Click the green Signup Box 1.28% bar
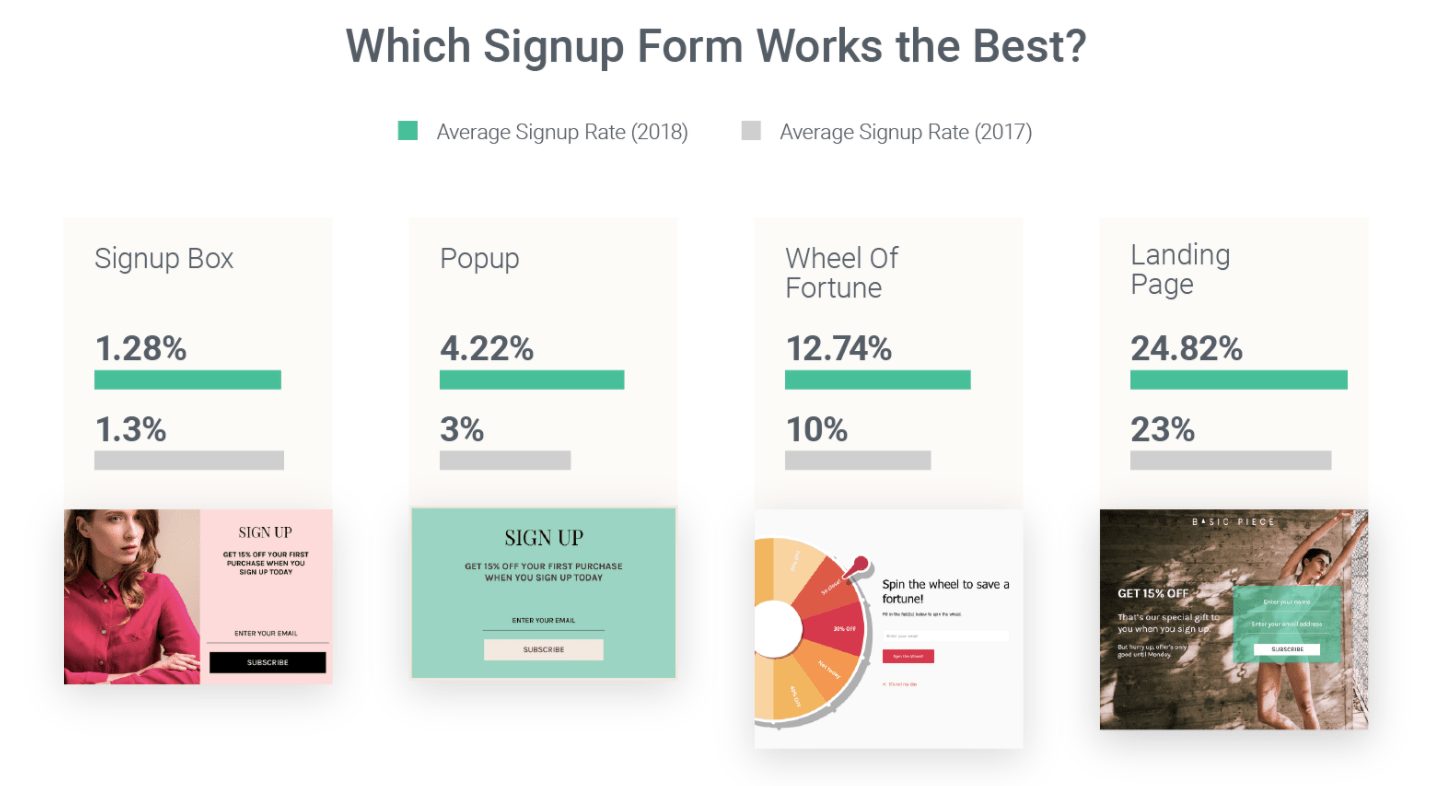This screenshot has width=1444, height=786. pos(187,380)
